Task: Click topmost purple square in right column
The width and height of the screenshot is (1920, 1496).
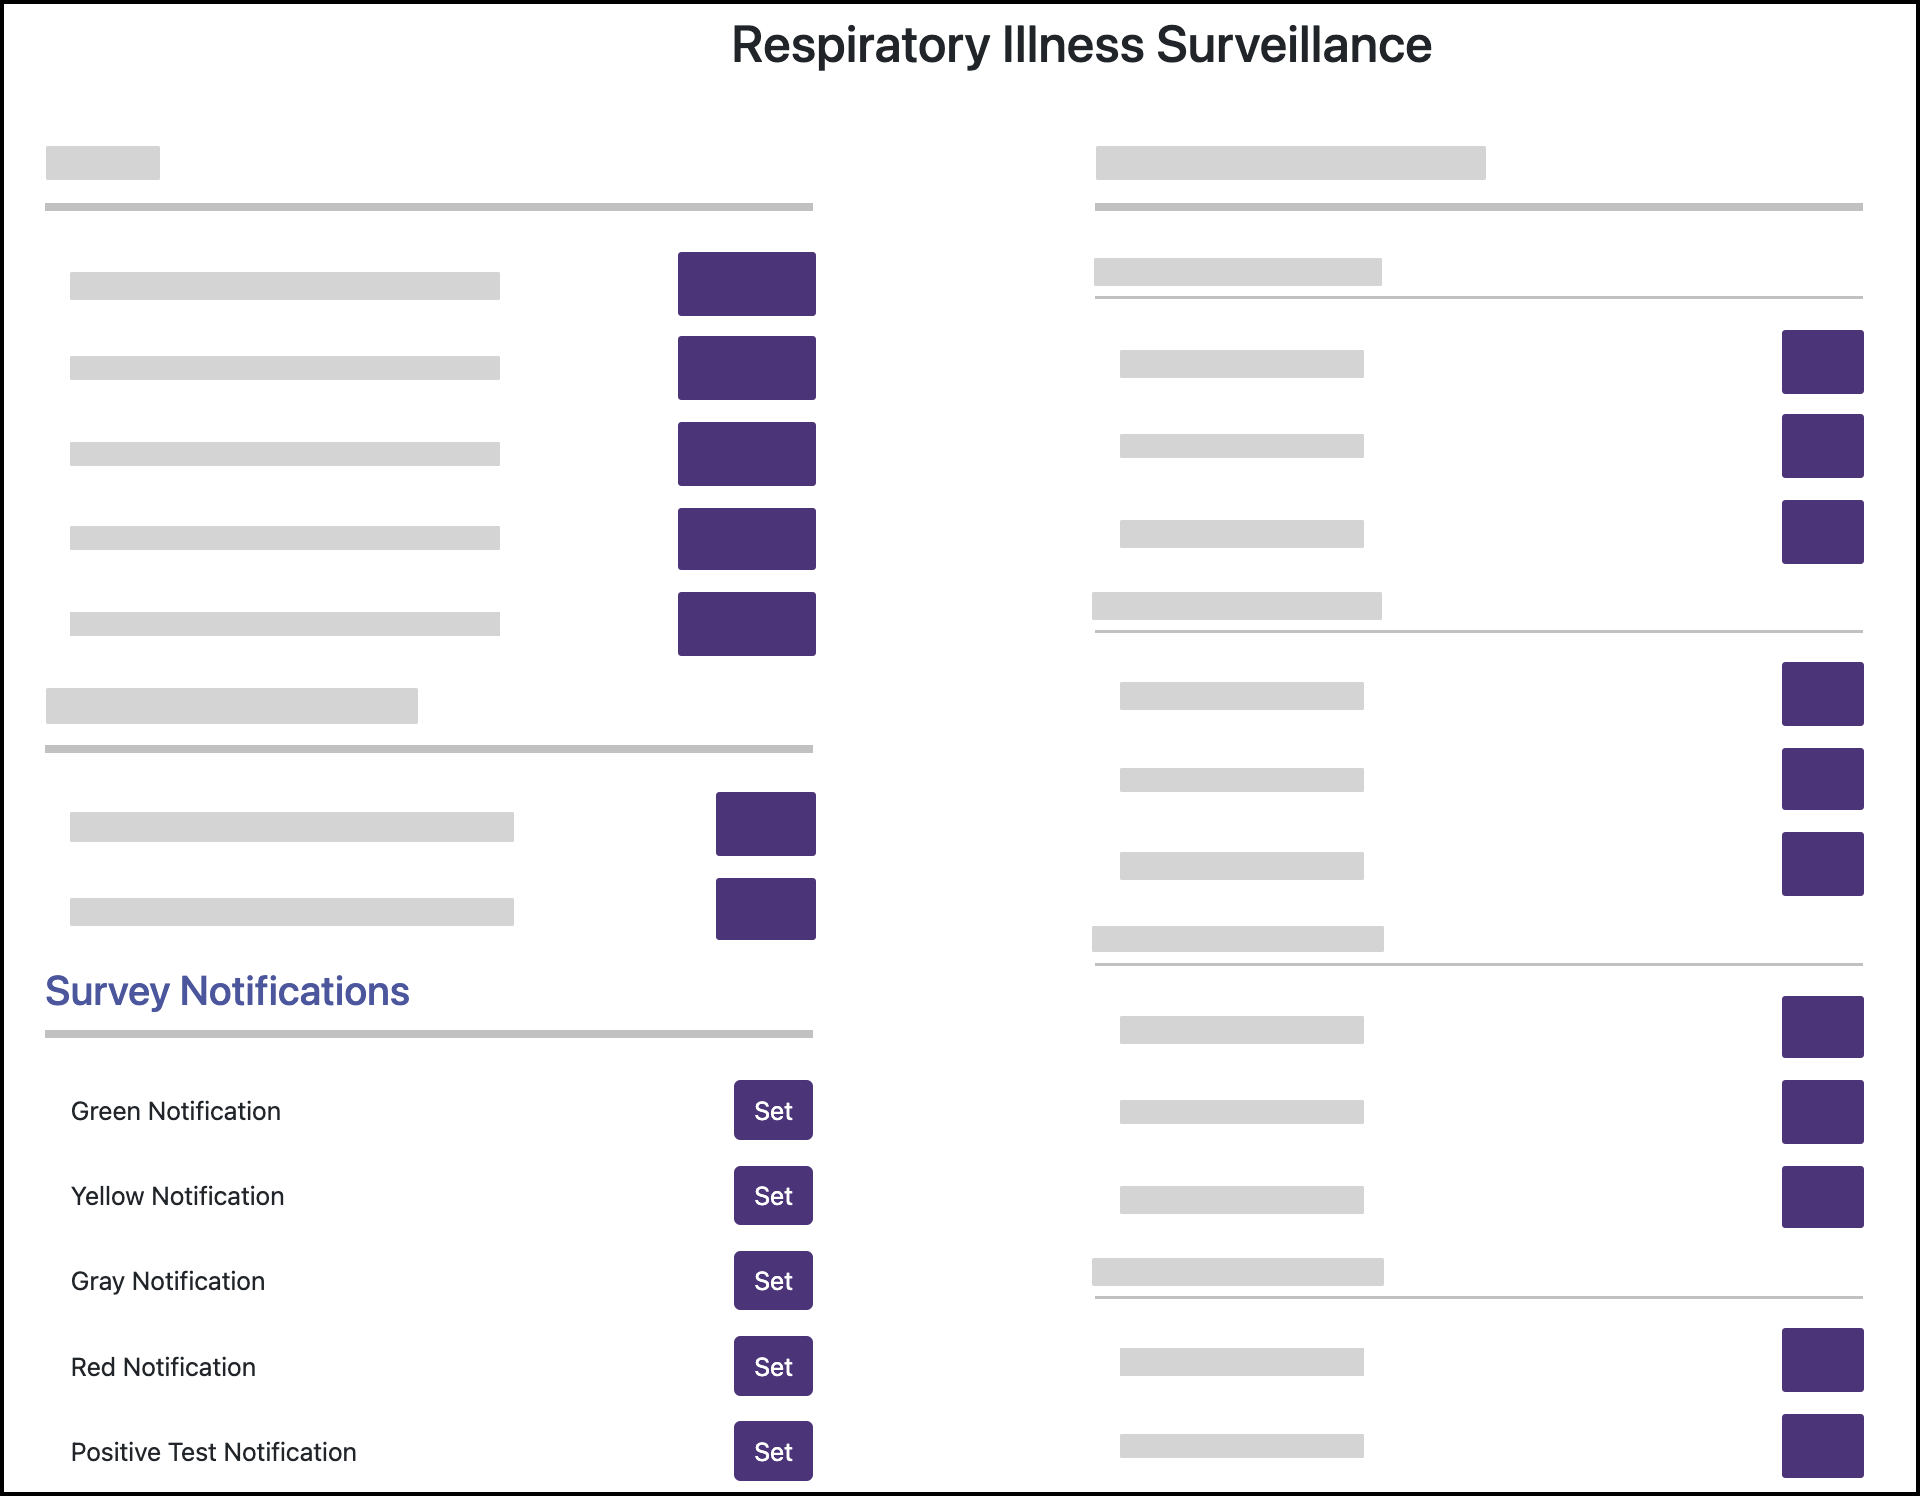Action: click(1822, 362)
